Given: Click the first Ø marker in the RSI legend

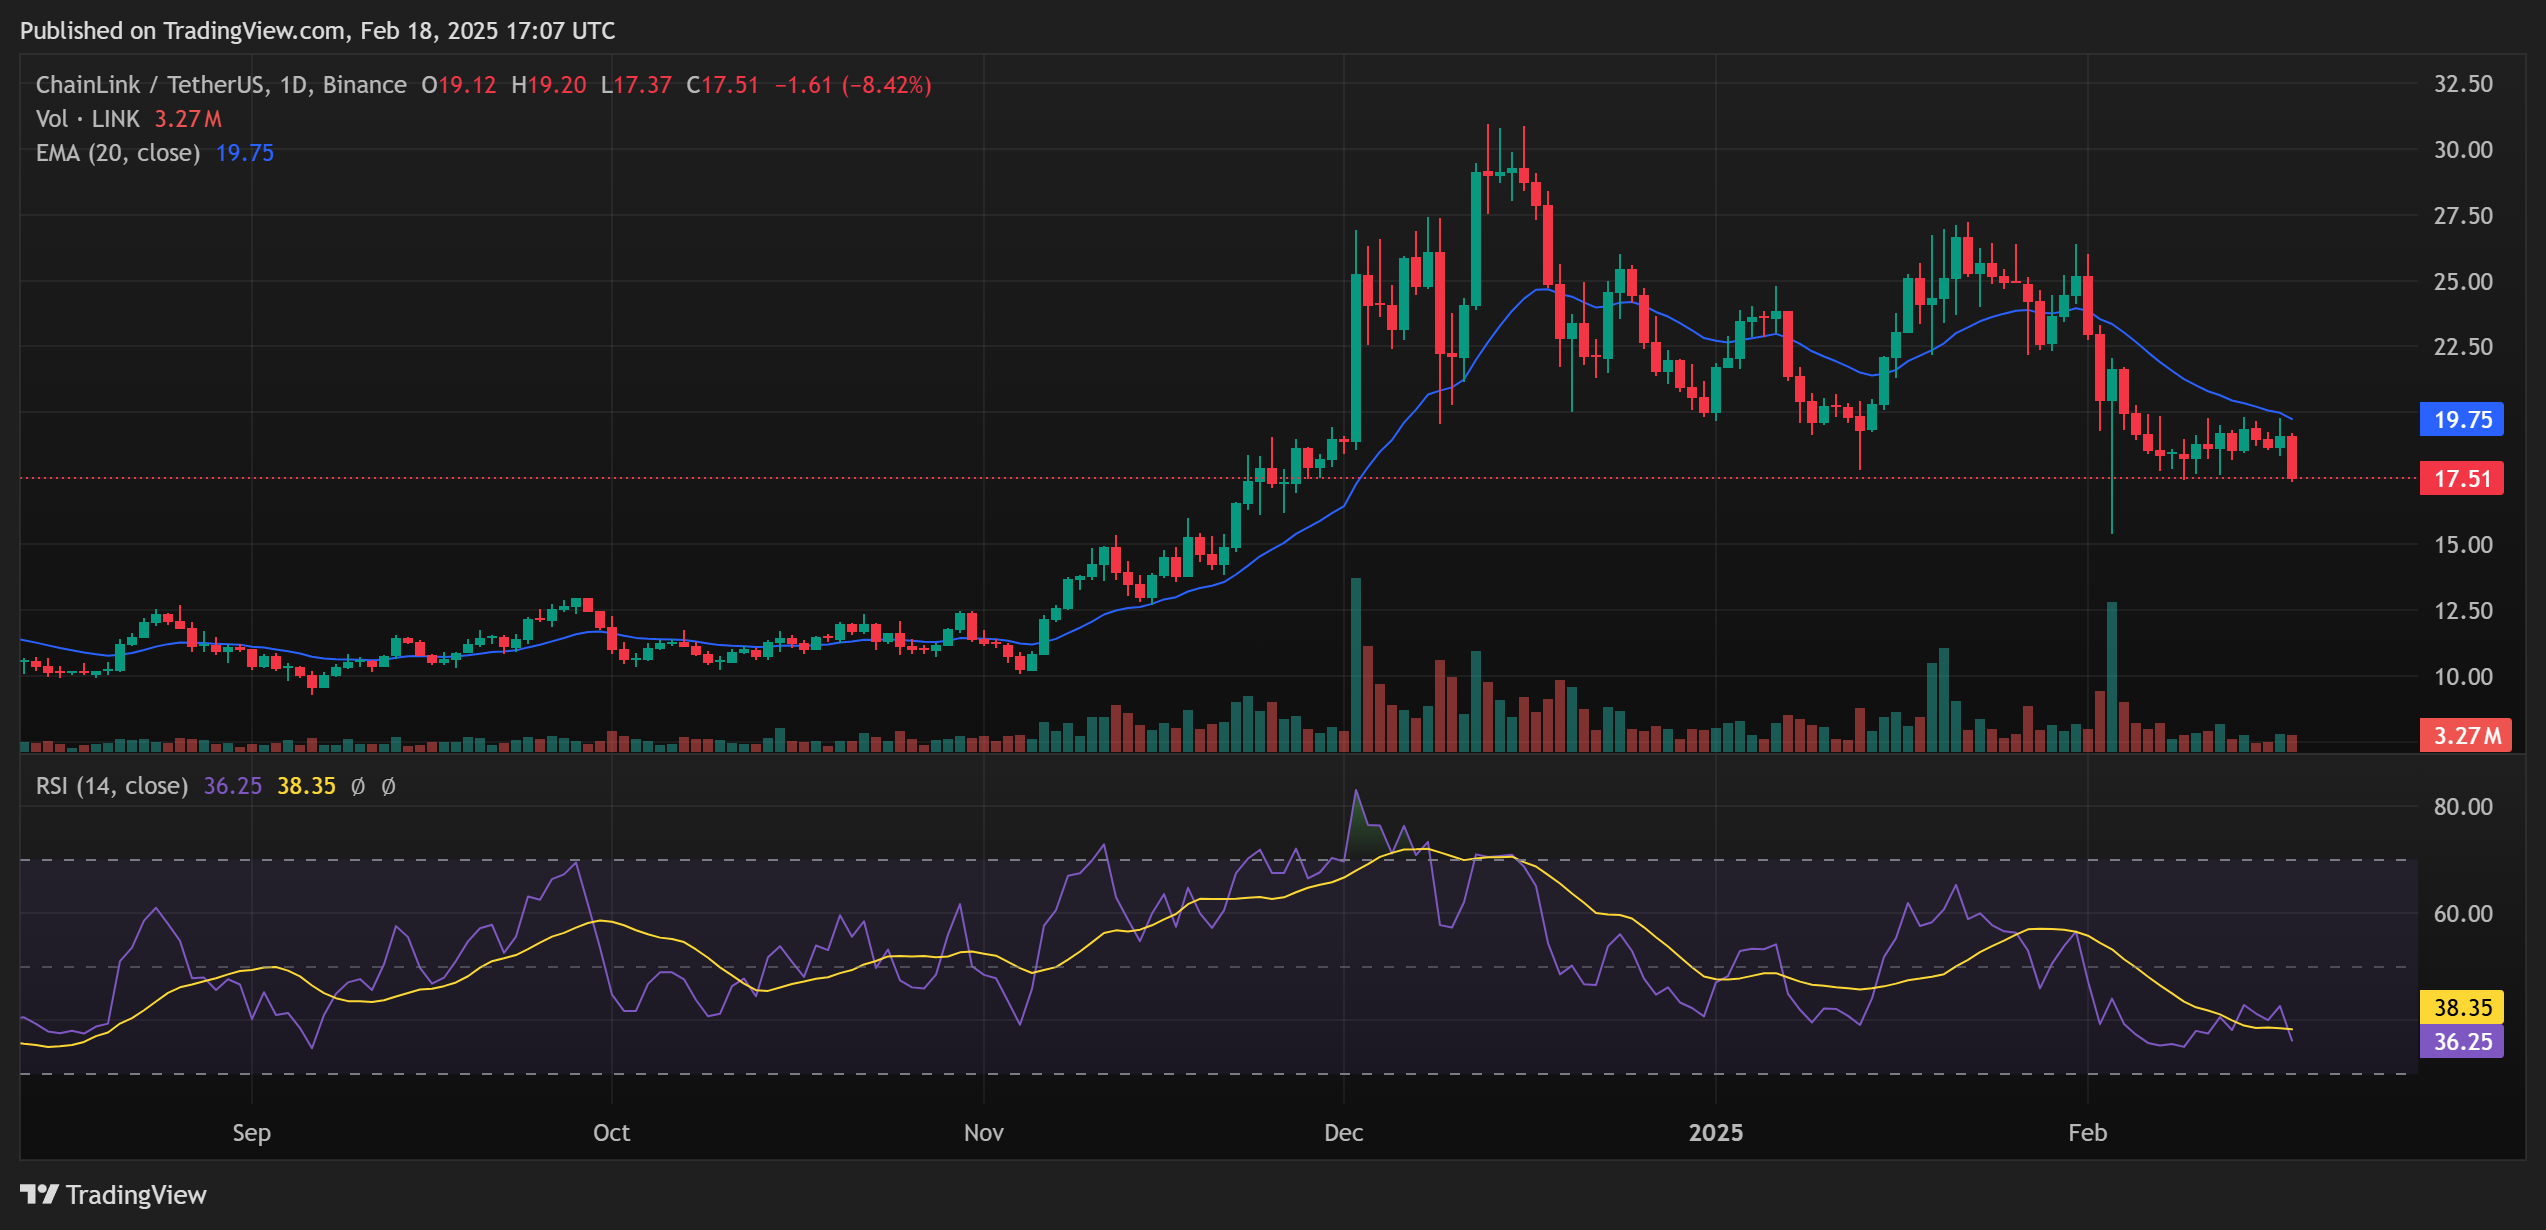Looking at the screenshot, I should pyautogui.click(x=359, y=786).
